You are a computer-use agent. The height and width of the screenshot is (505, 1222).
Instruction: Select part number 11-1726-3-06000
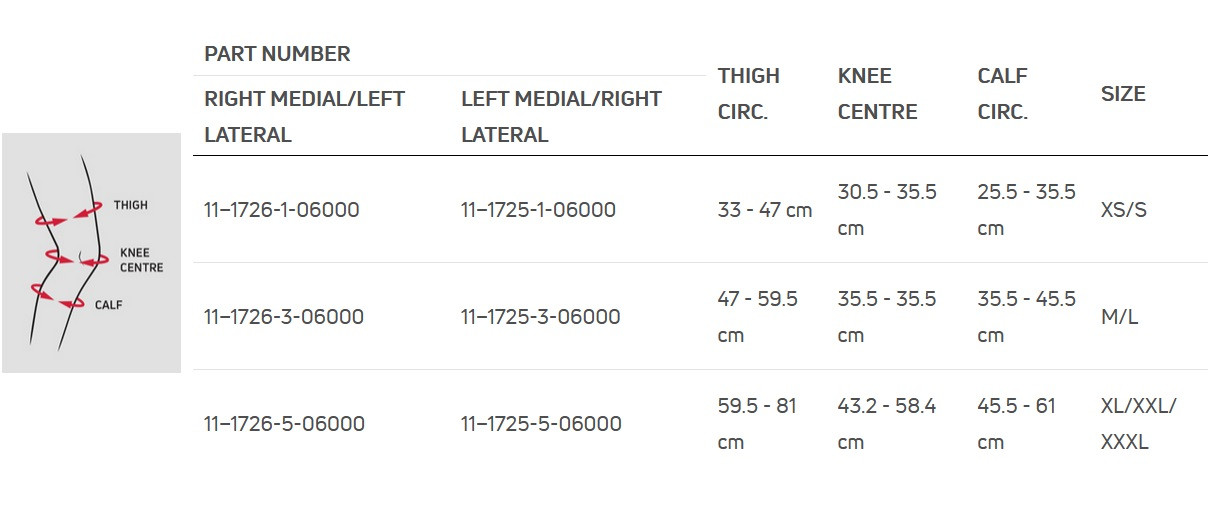[x=284, y=317]
